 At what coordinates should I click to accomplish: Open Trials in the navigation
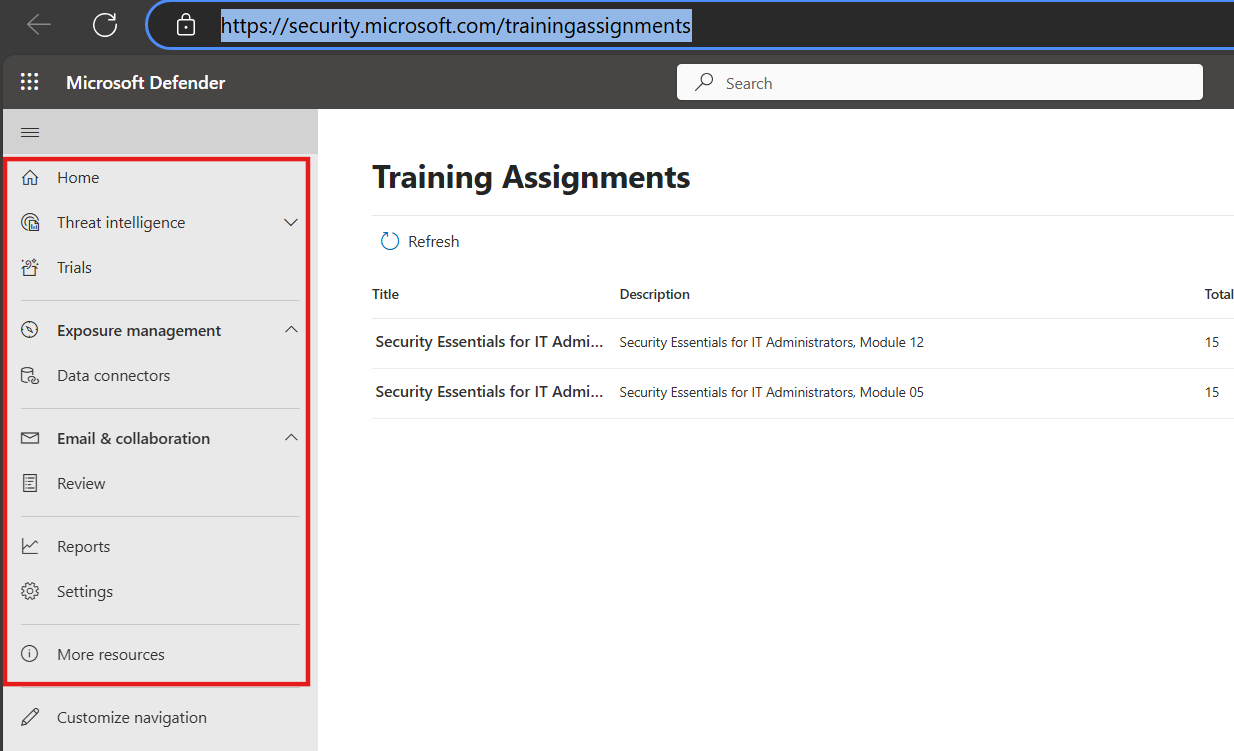point(74,268)
